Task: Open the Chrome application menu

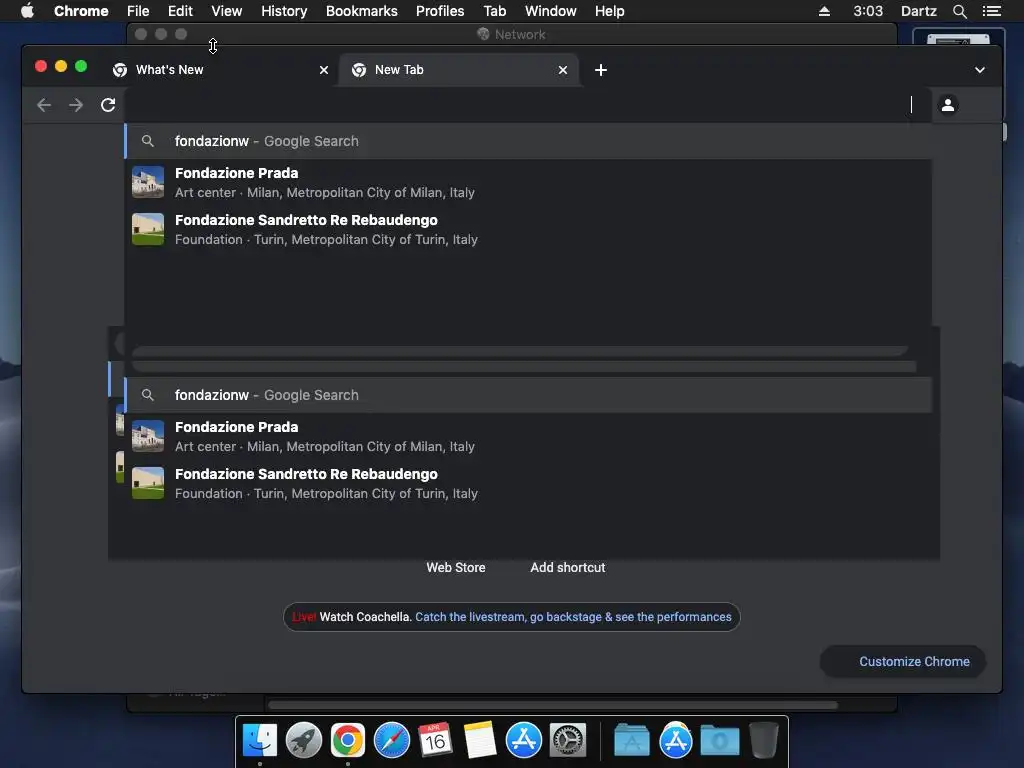Action: [81, 11]
